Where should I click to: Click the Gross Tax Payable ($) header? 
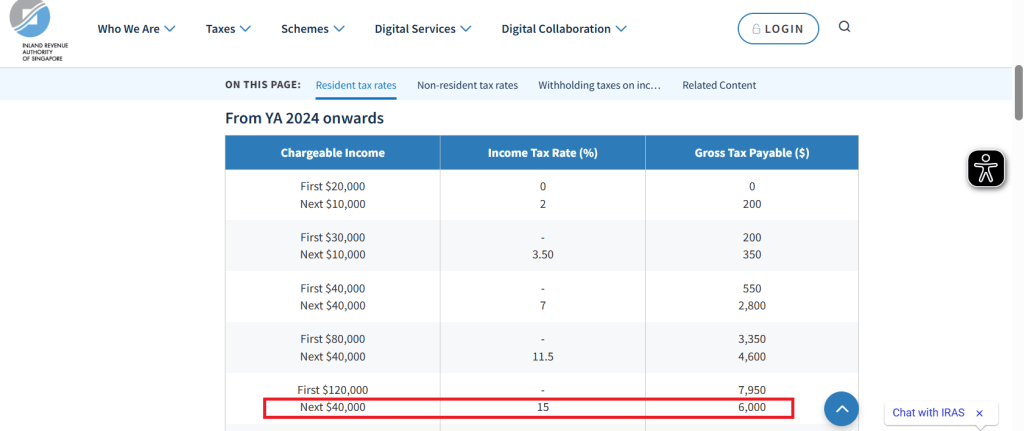(751, 153)
